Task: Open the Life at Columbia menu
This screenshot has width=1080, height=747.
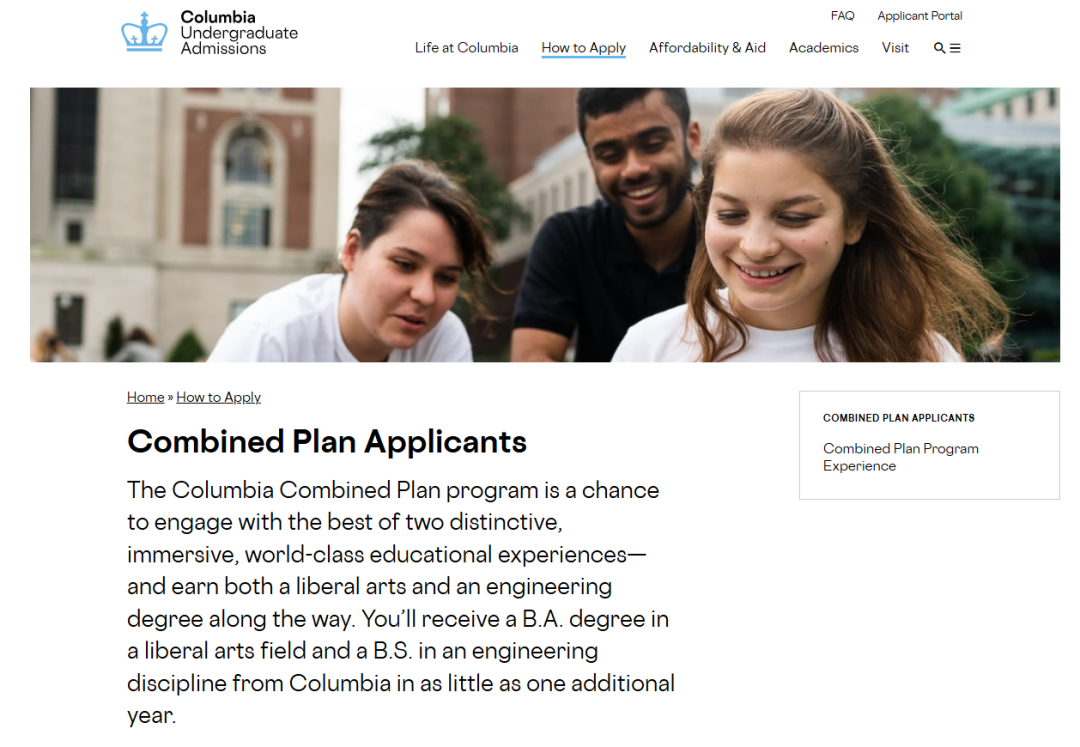Action: [466, 48]
